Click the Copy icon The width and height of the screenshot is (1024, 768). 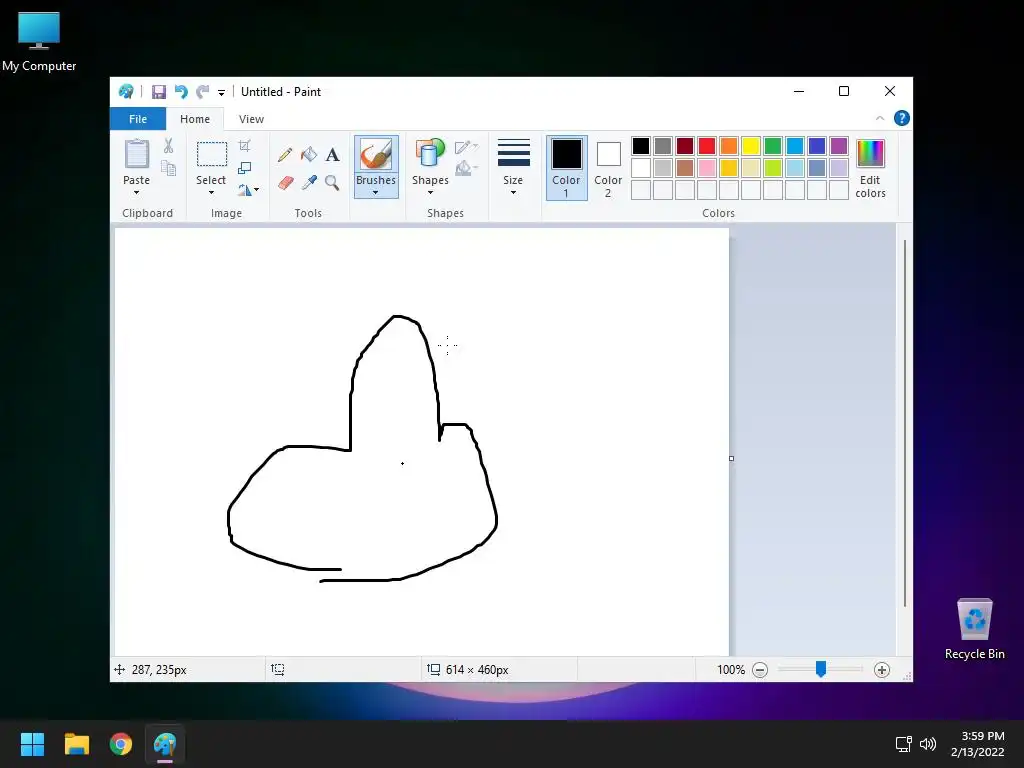[168, 168]
